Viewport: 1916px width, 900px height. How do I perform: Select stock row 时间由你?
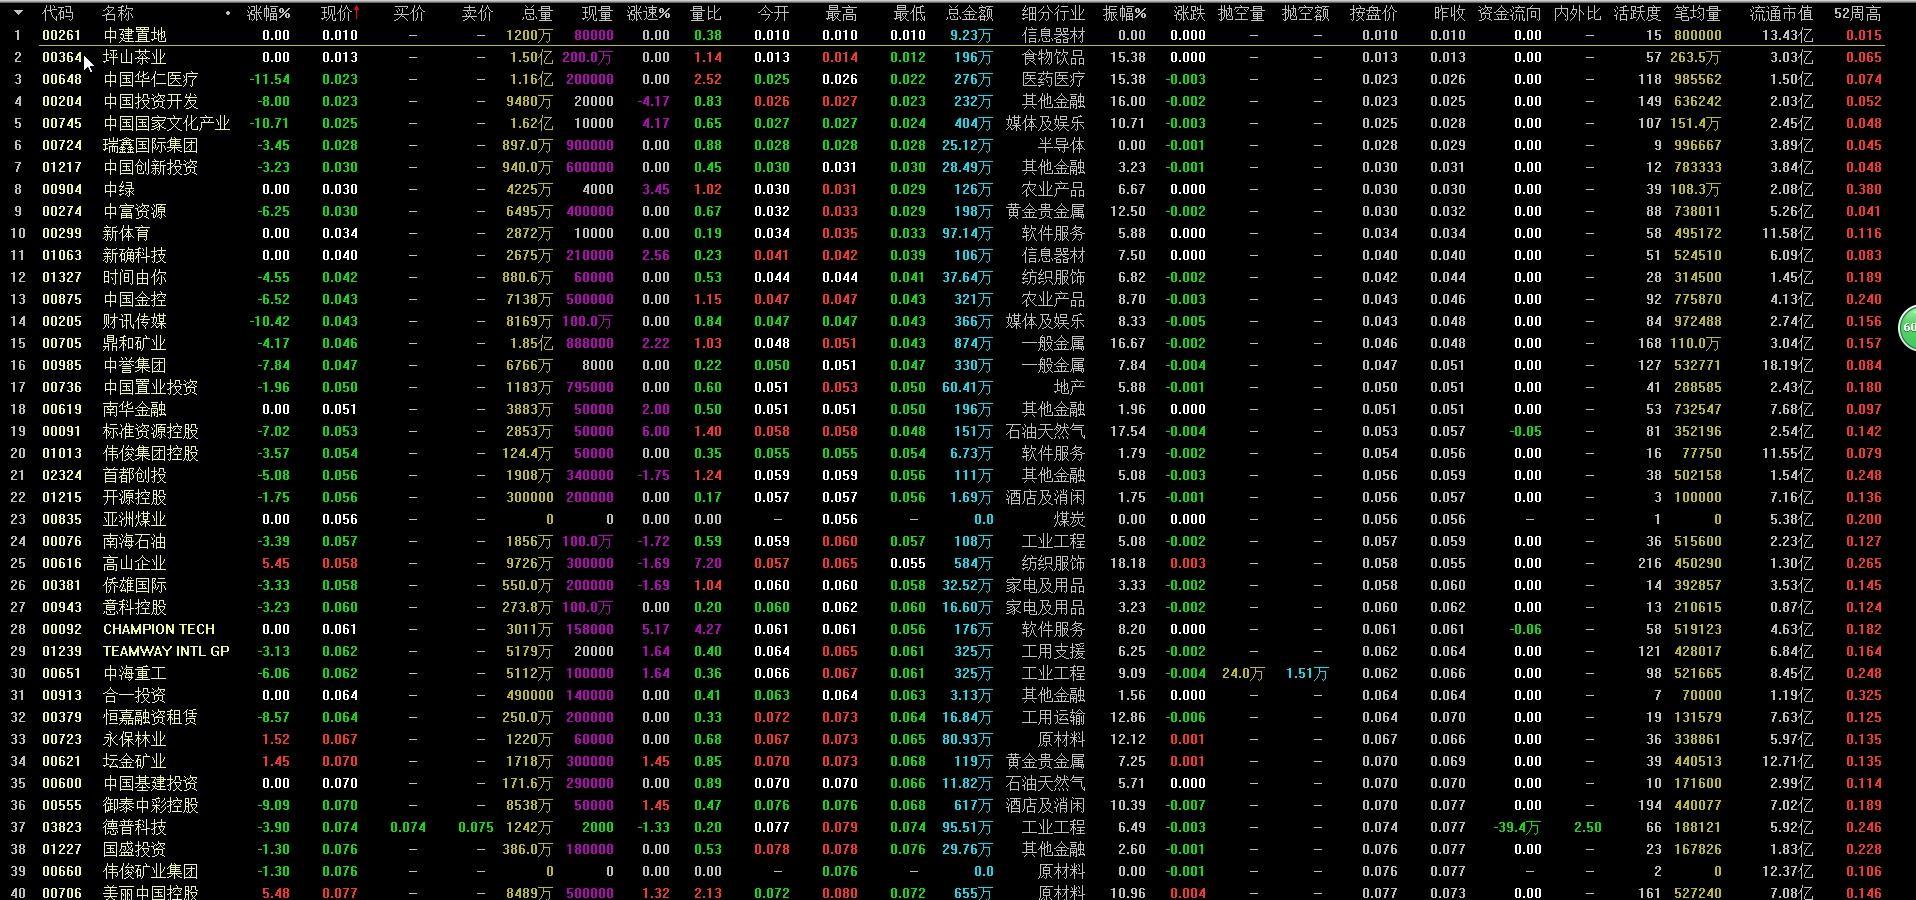point(135,277)
